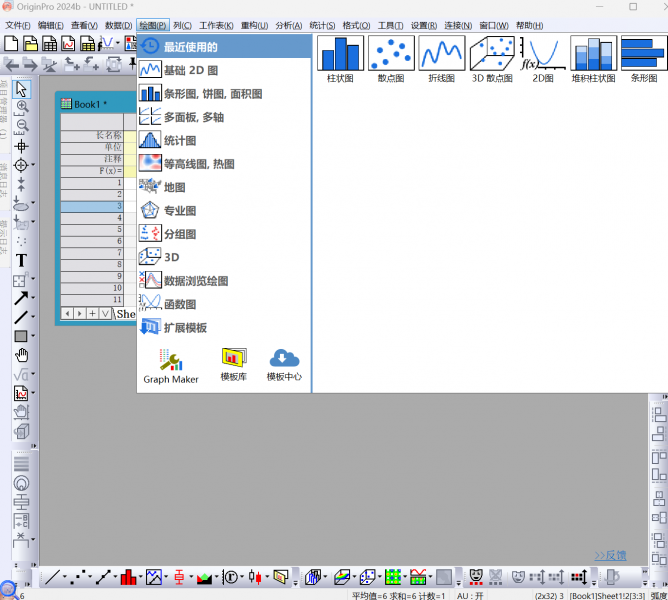Viewport: 668px width, 600px height.
Task: Open the 函数图 plot category
Action: 225,304
